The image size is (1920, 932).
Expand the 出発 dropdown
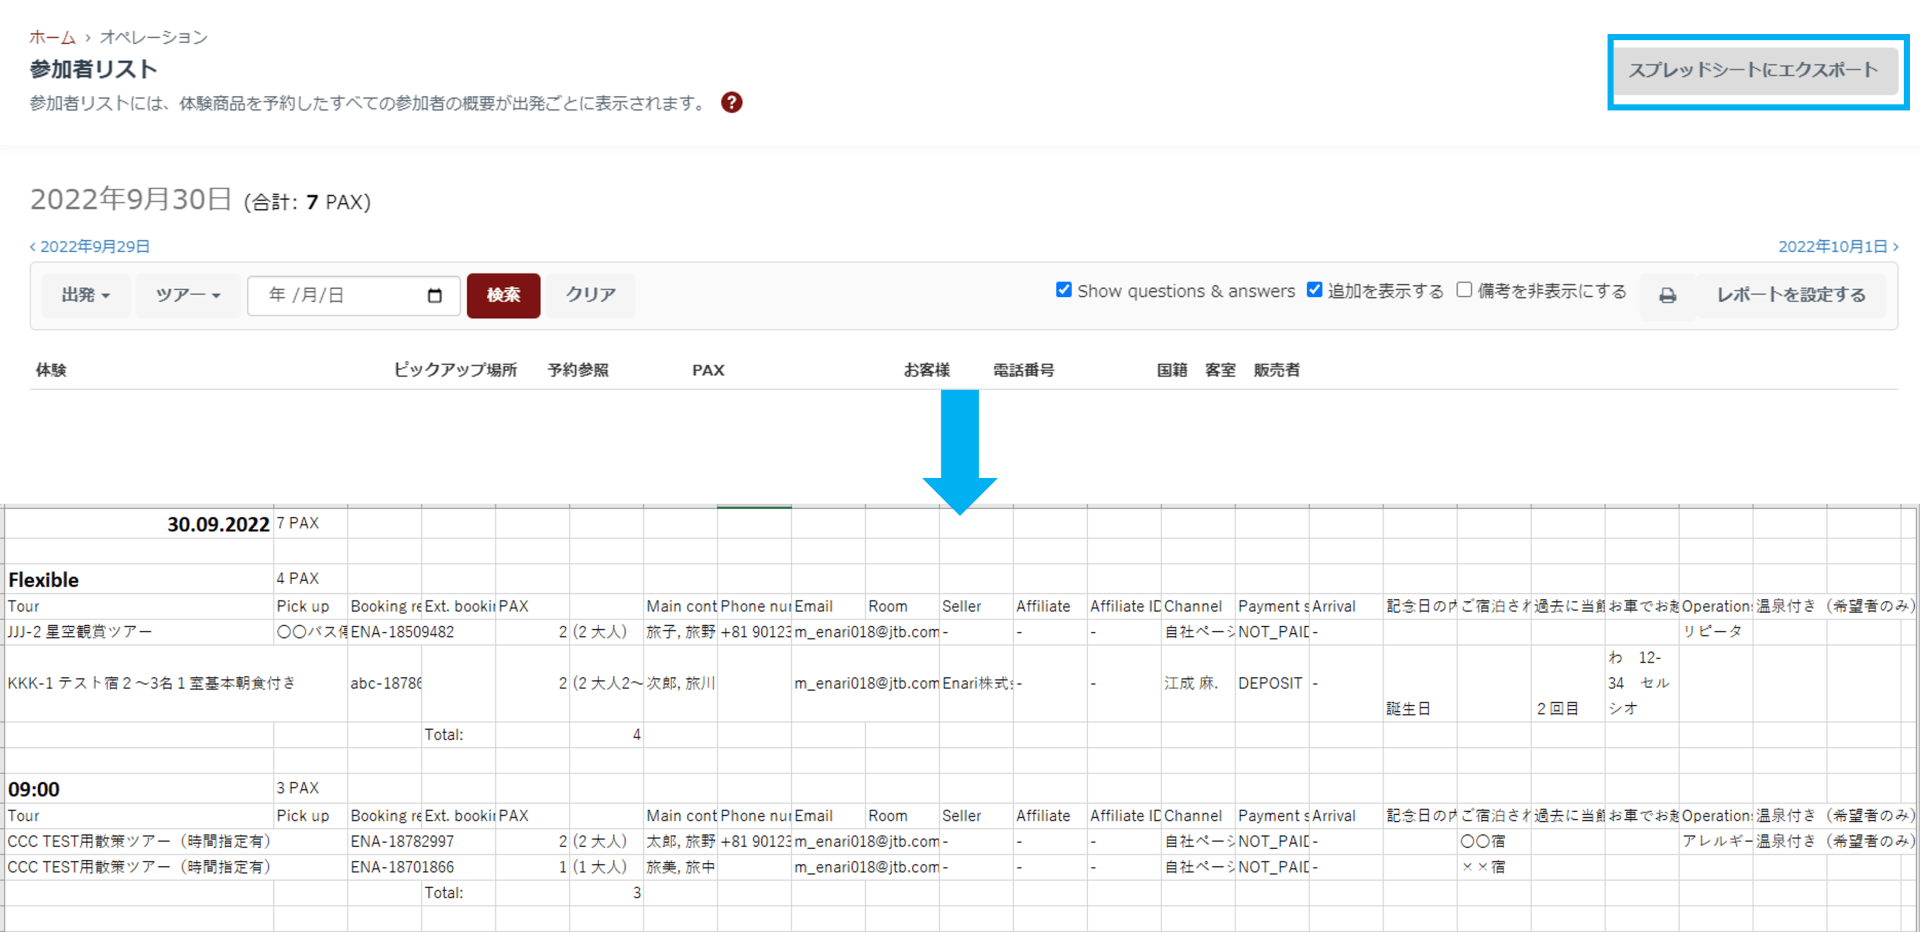pos(85,296)
